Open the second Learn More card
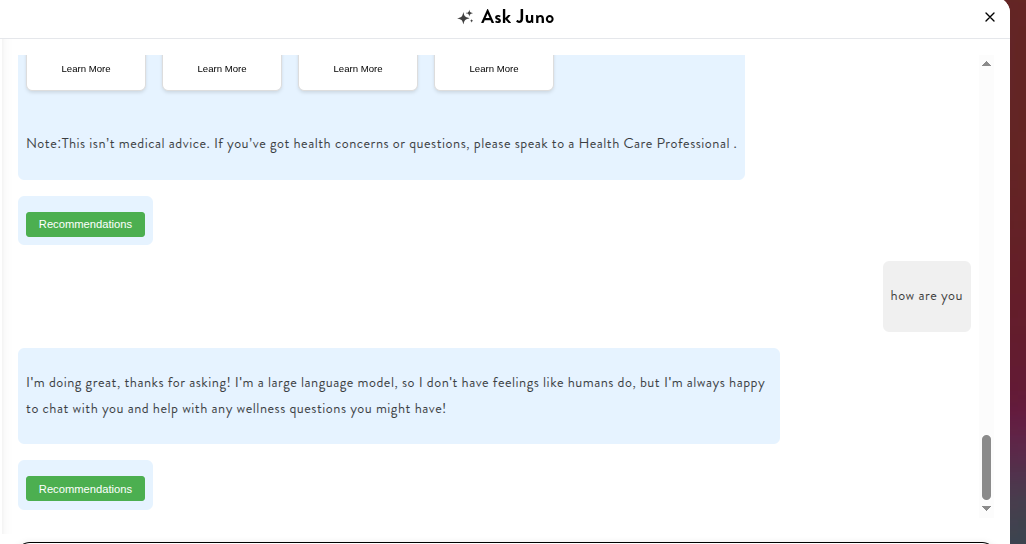 click(222, 69)
